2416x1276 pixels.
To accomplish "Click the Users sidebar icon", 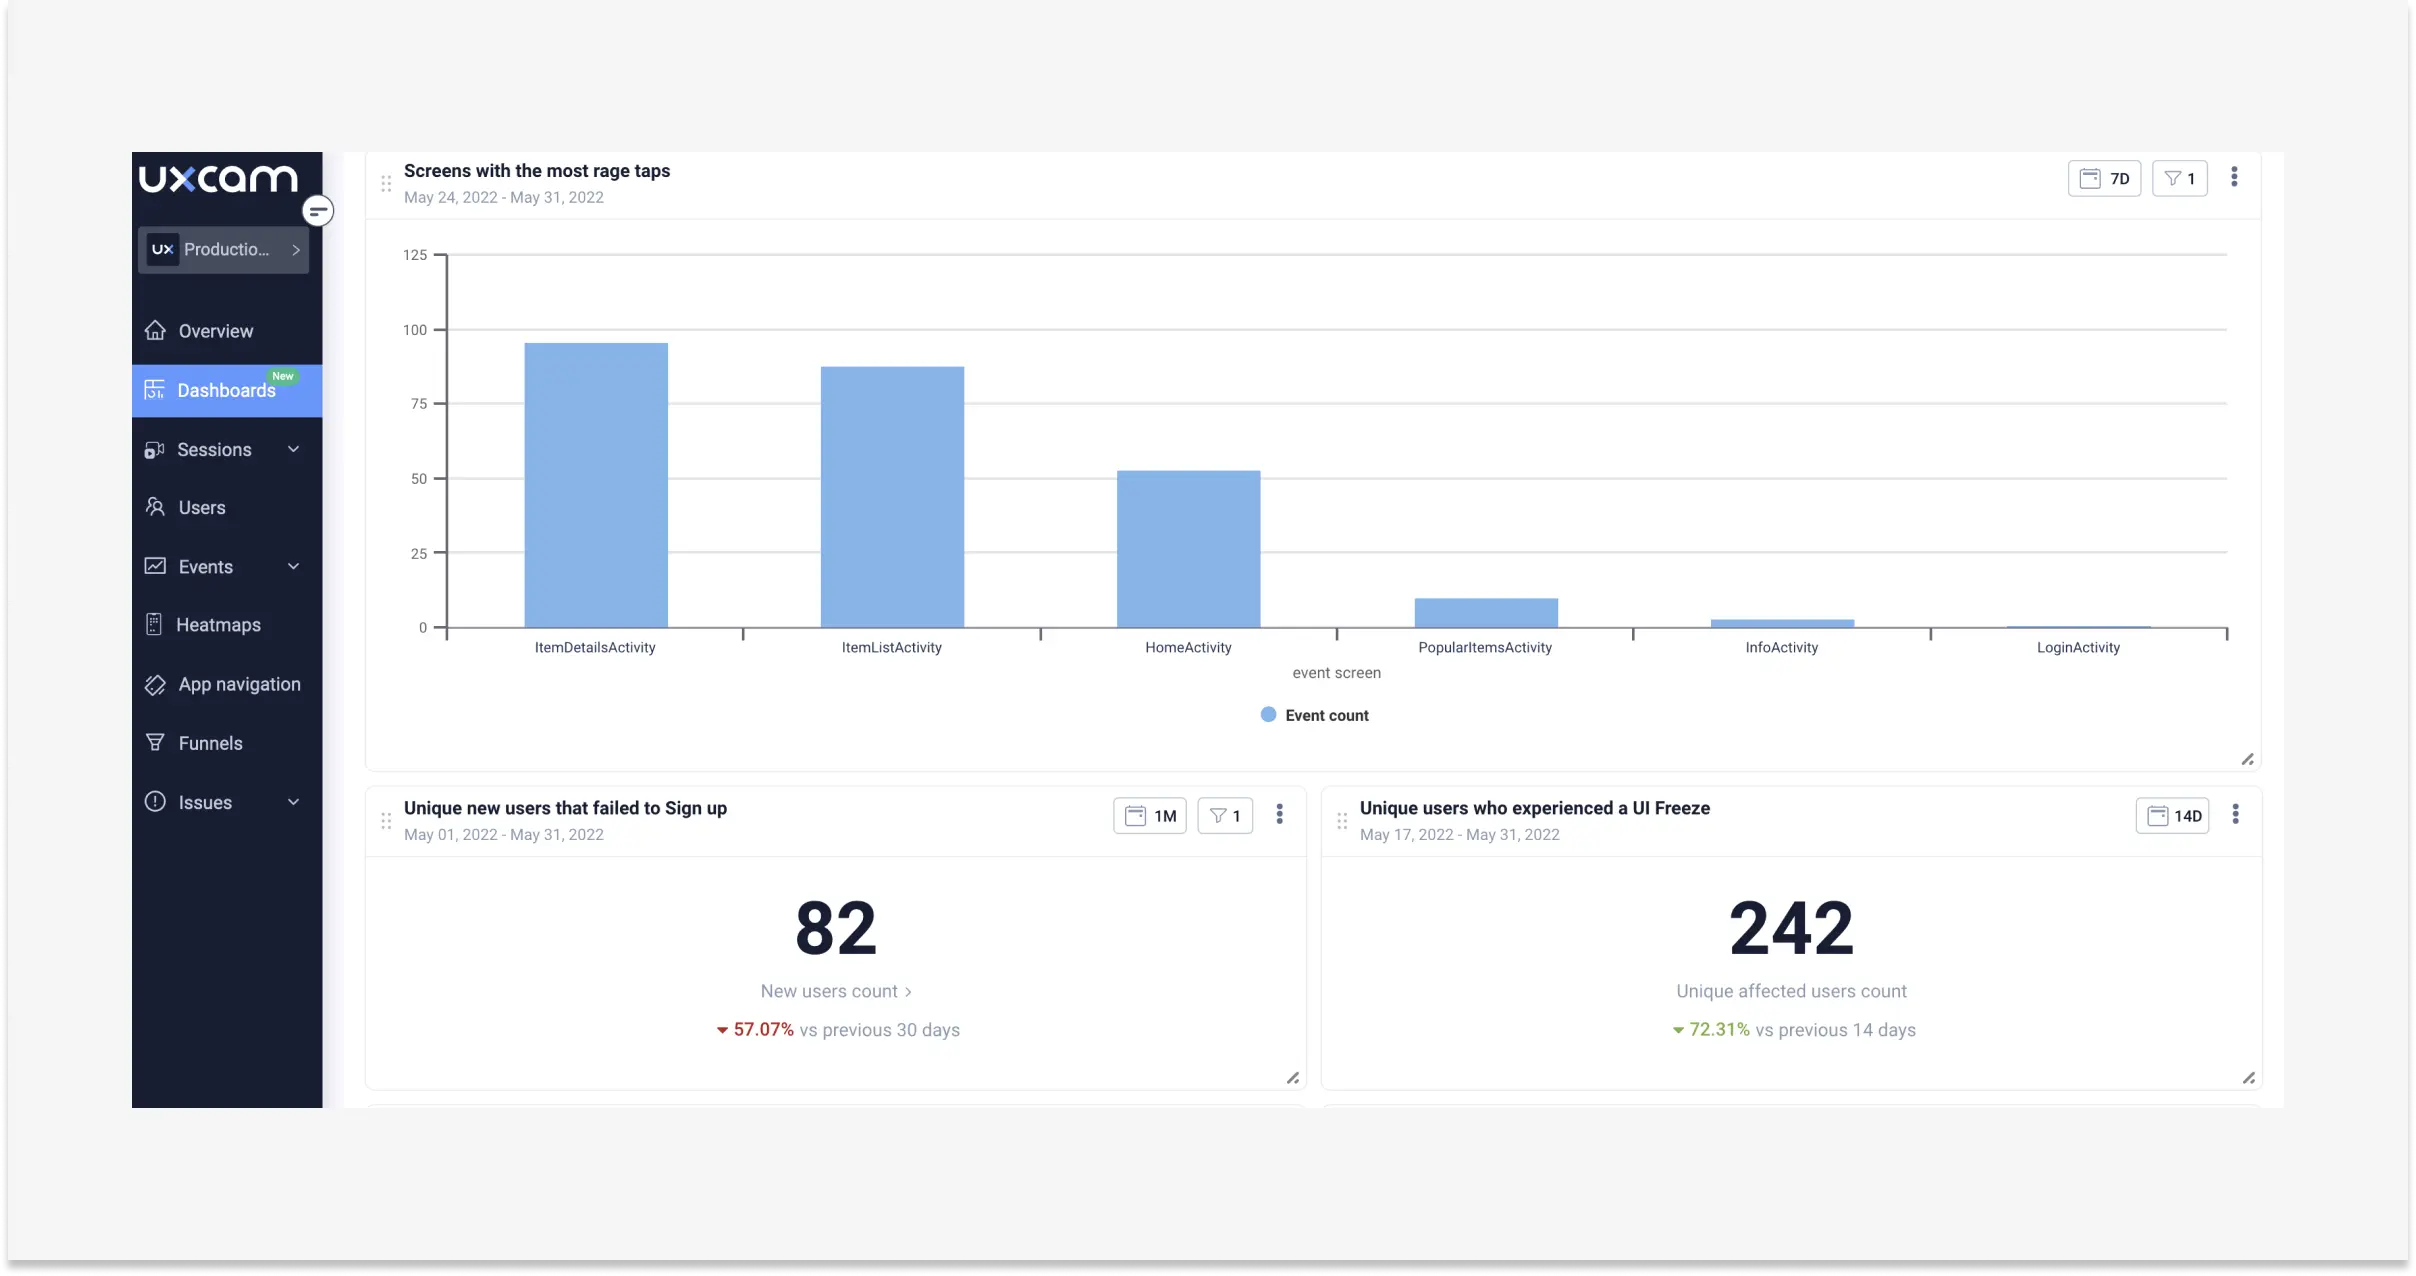I will (155, 507).
